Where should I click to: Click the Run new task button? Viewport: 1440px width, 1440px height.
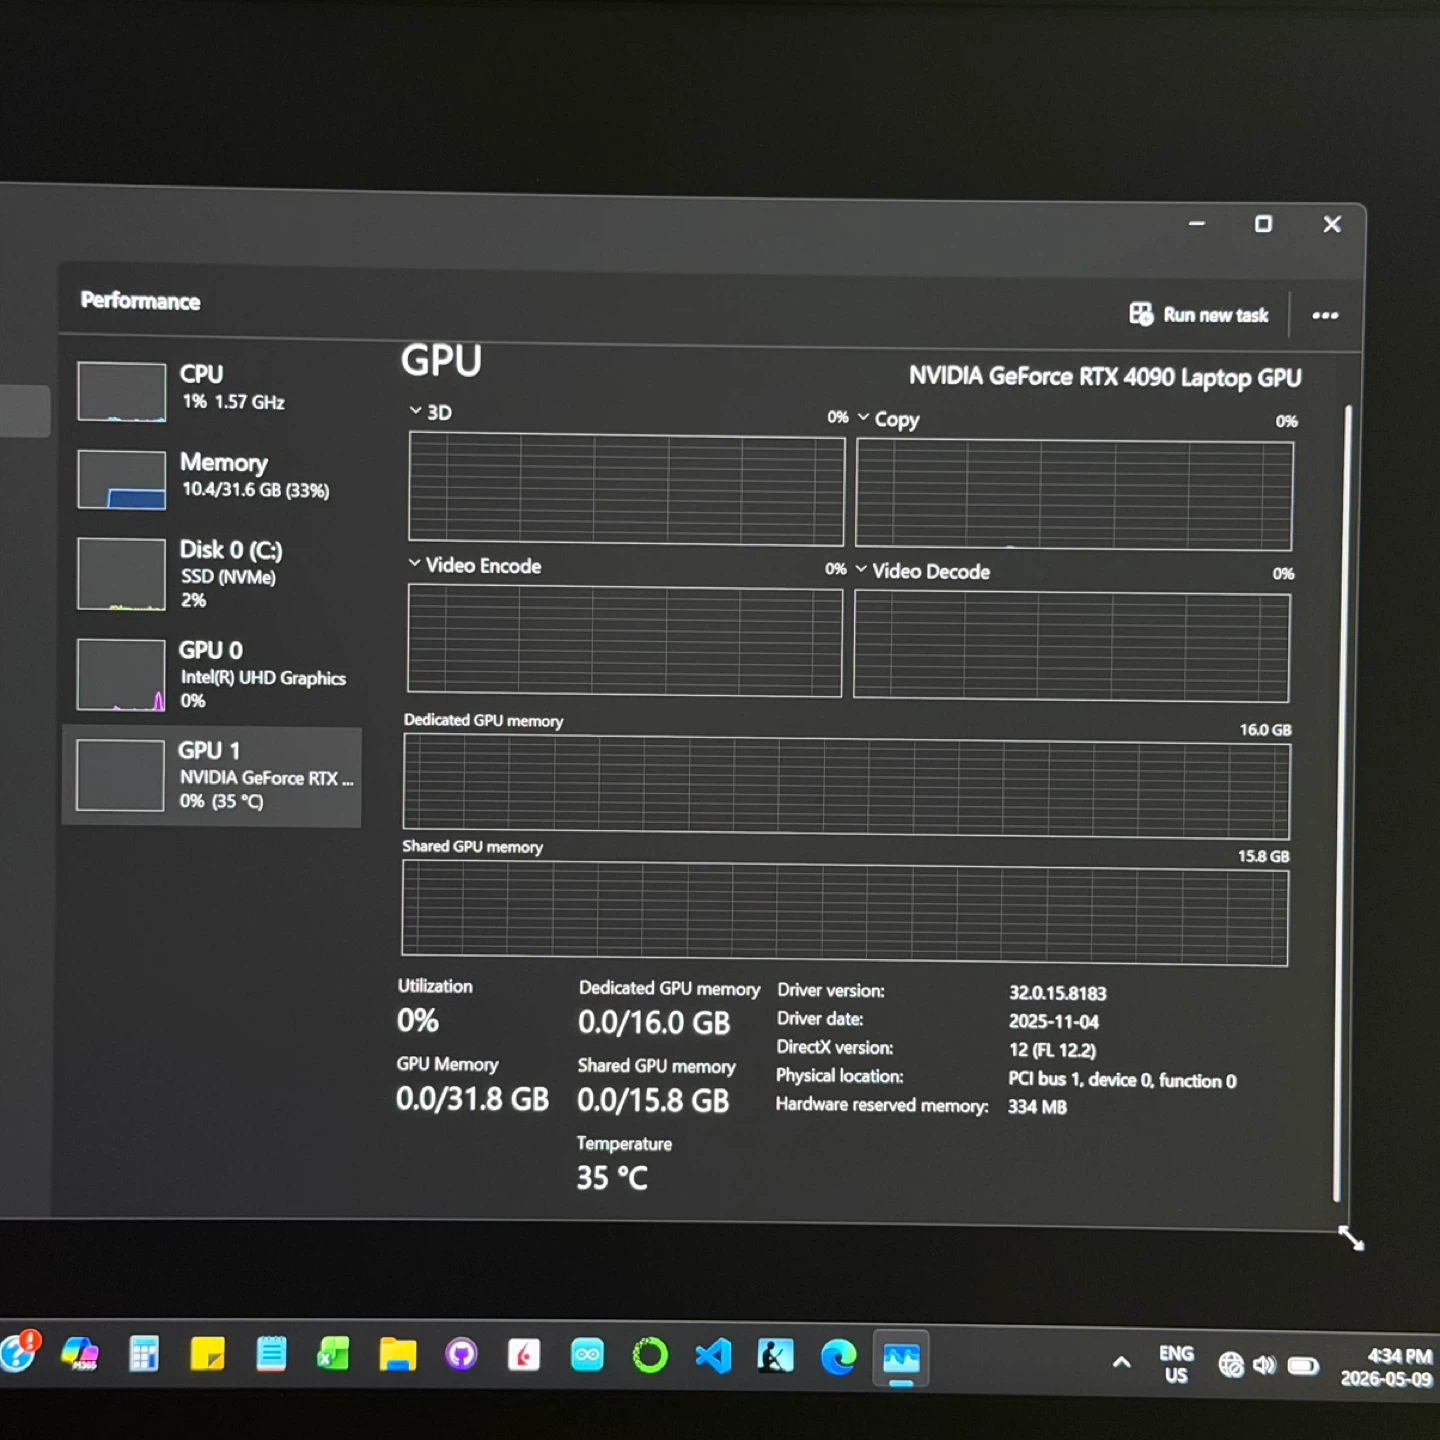tap(1198, 315)
